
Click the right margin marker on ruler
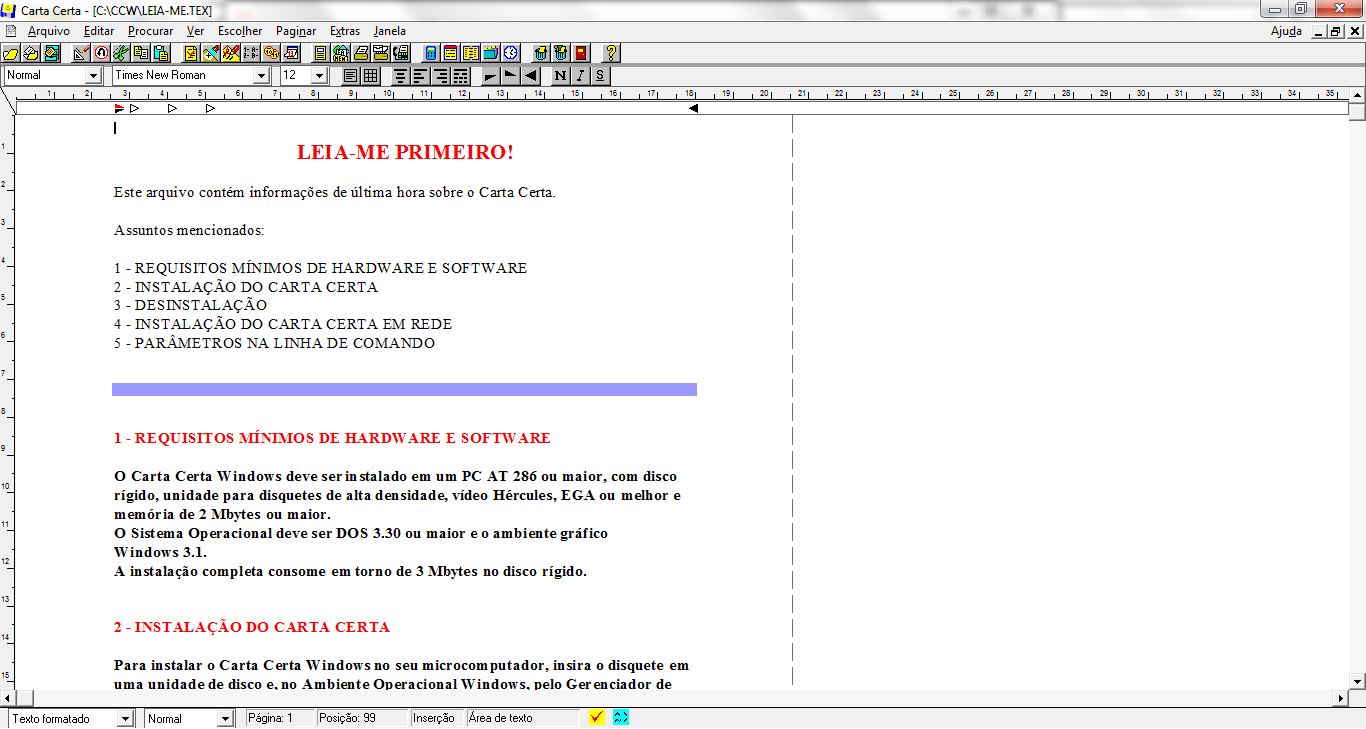coord(693,108)
